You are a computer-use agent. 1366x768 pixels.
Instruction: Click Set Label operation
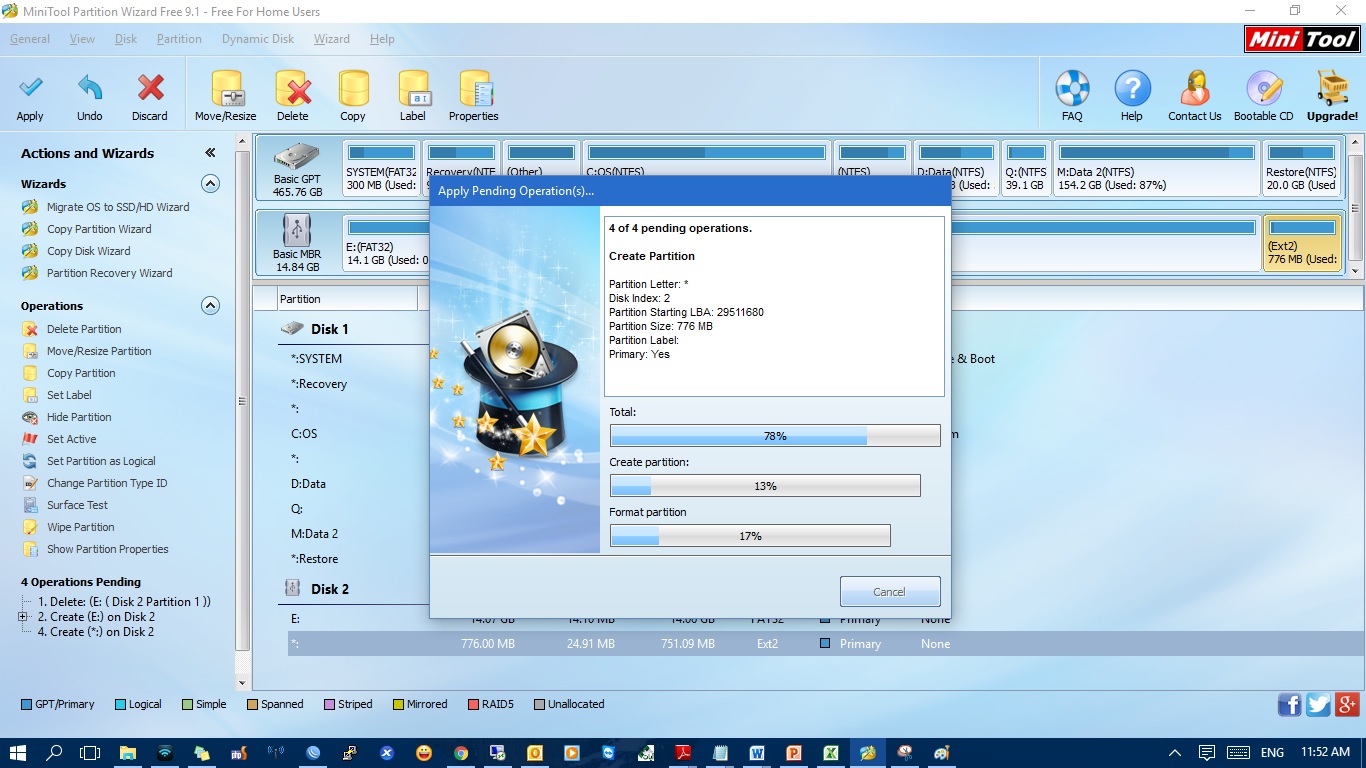click(69, 395)
